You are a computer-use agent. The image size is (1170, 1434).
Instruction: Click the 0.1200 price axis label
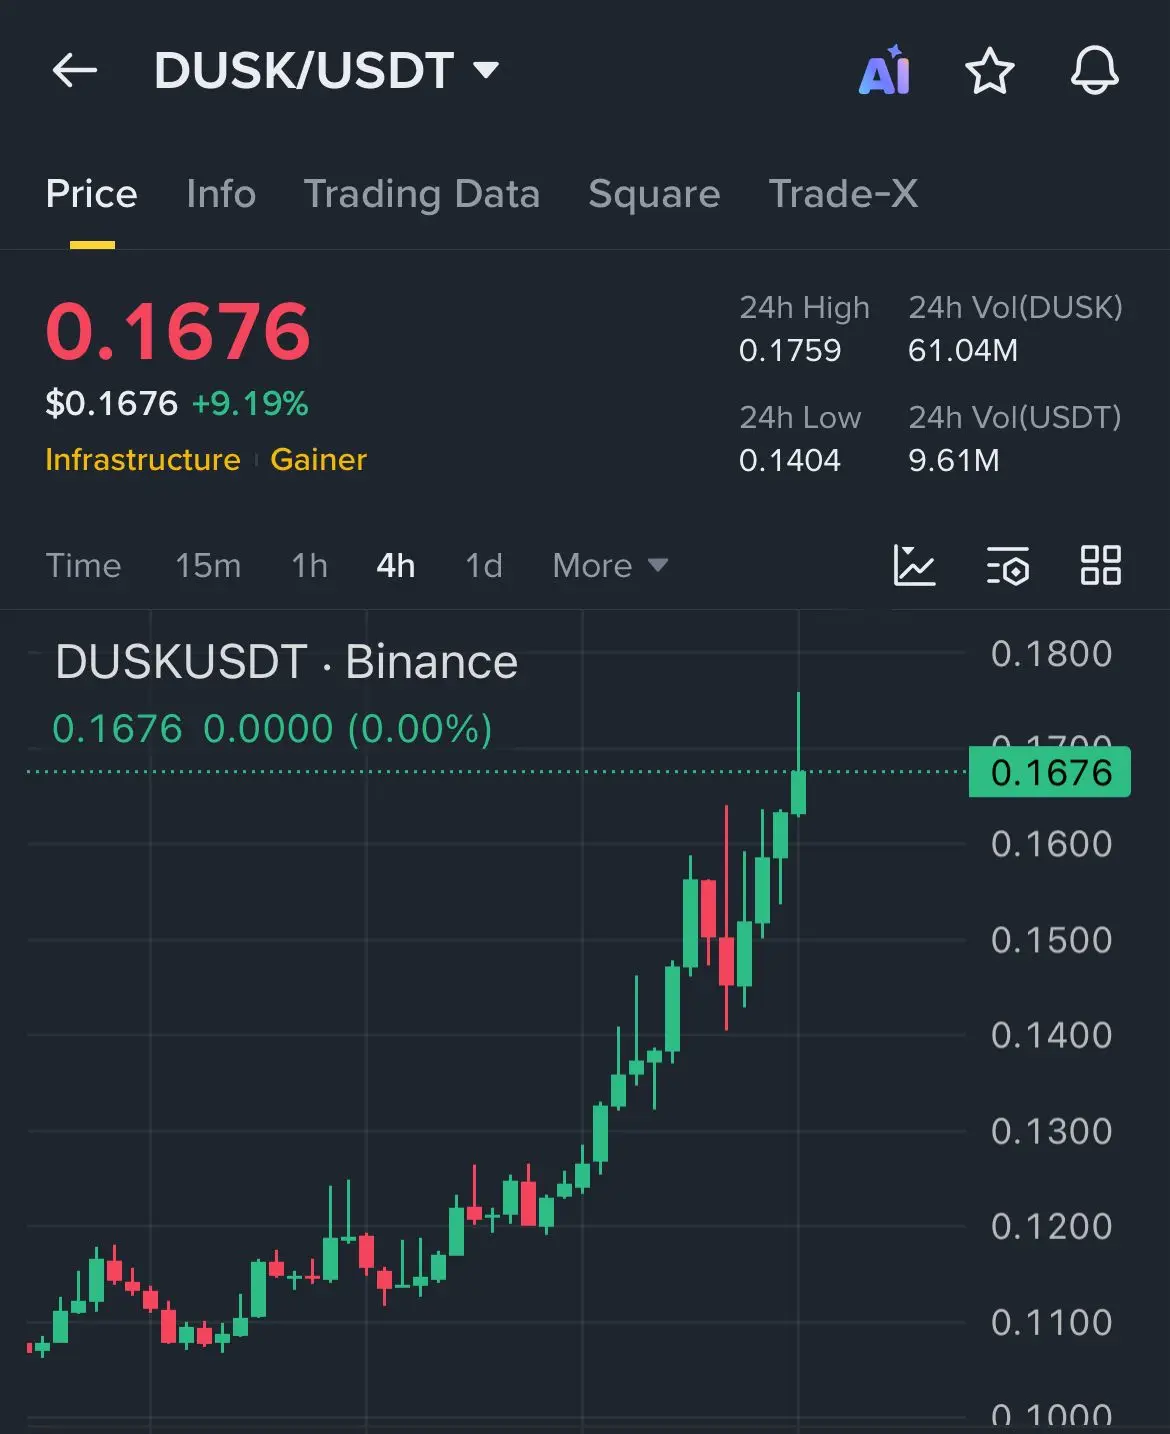(1051, 1226)
